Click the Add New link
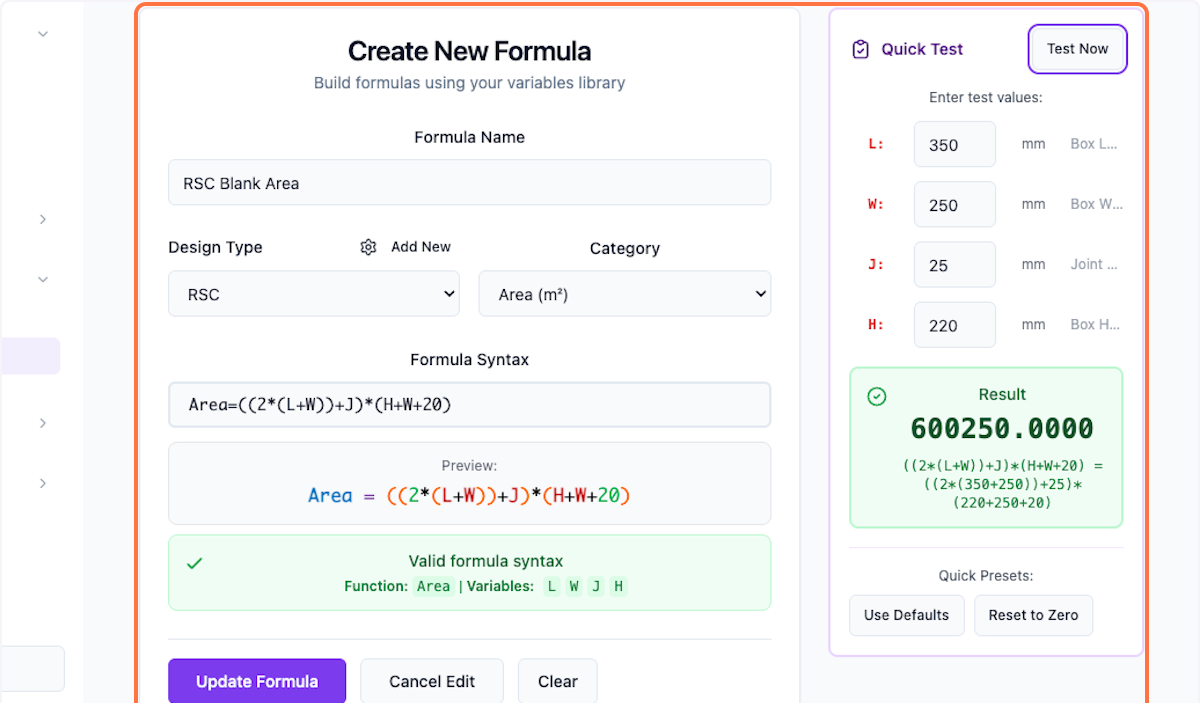 point(420,246)
